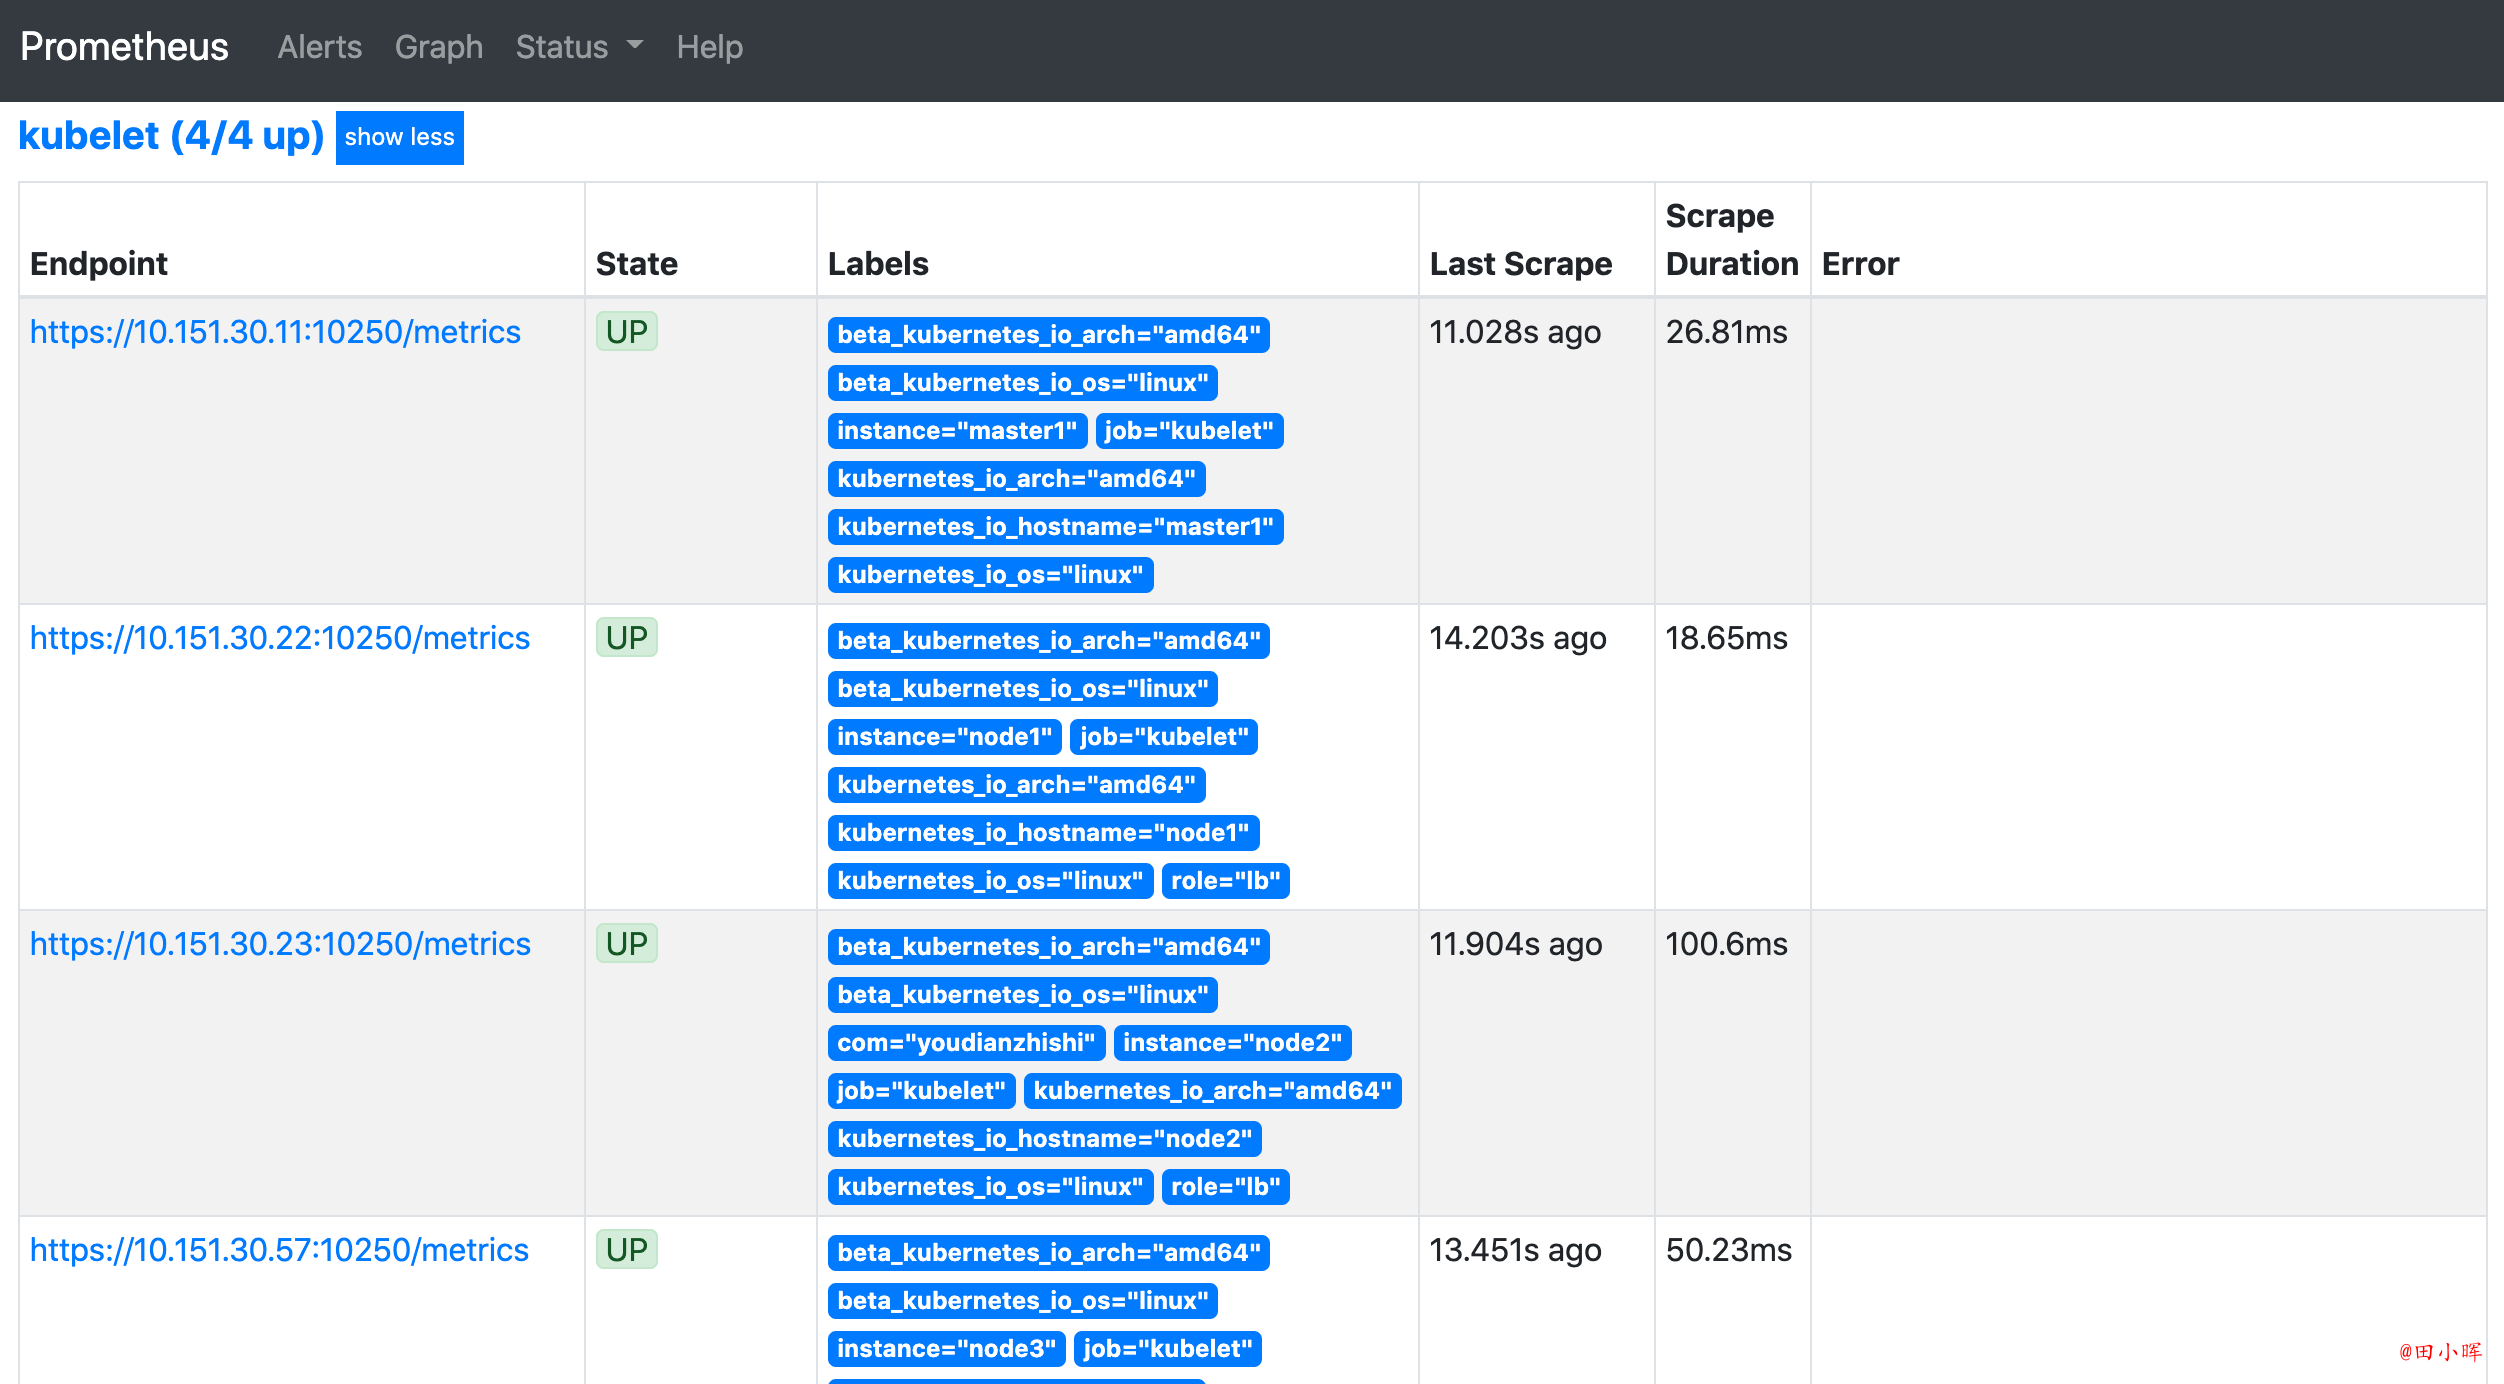
Task: Click the 13.451s ago last scrape value
Action: pyautogui.click(x=1516, y=1250)
